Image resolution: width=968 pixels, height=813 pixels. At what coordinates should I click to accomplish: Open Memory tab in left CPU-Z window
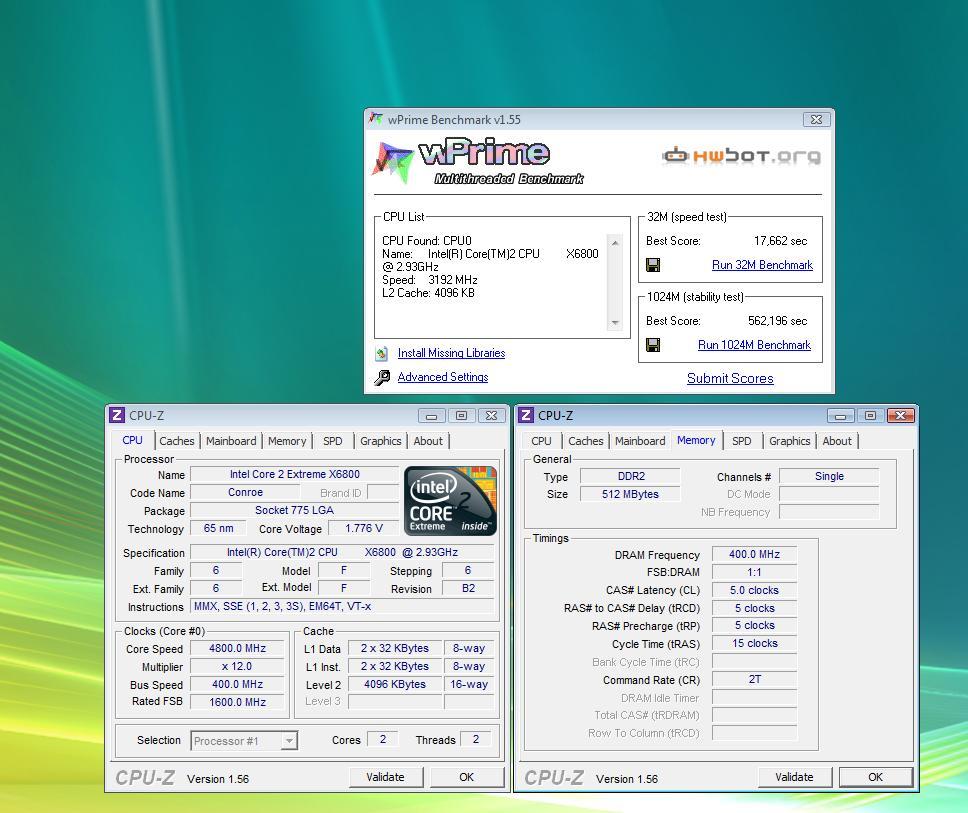[x=287, y=441]
